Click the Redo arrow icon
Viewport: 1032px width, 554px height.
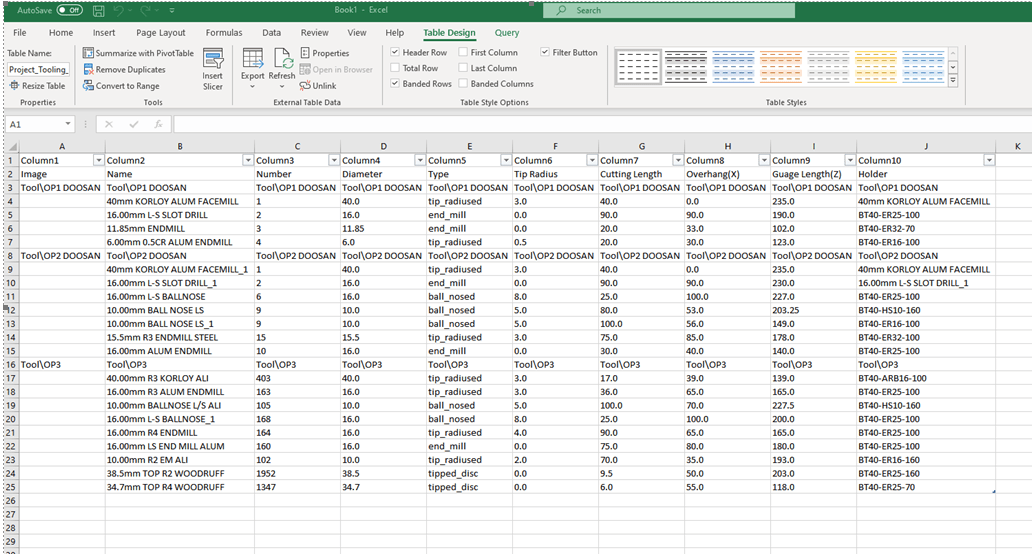(x=145, y=11)
